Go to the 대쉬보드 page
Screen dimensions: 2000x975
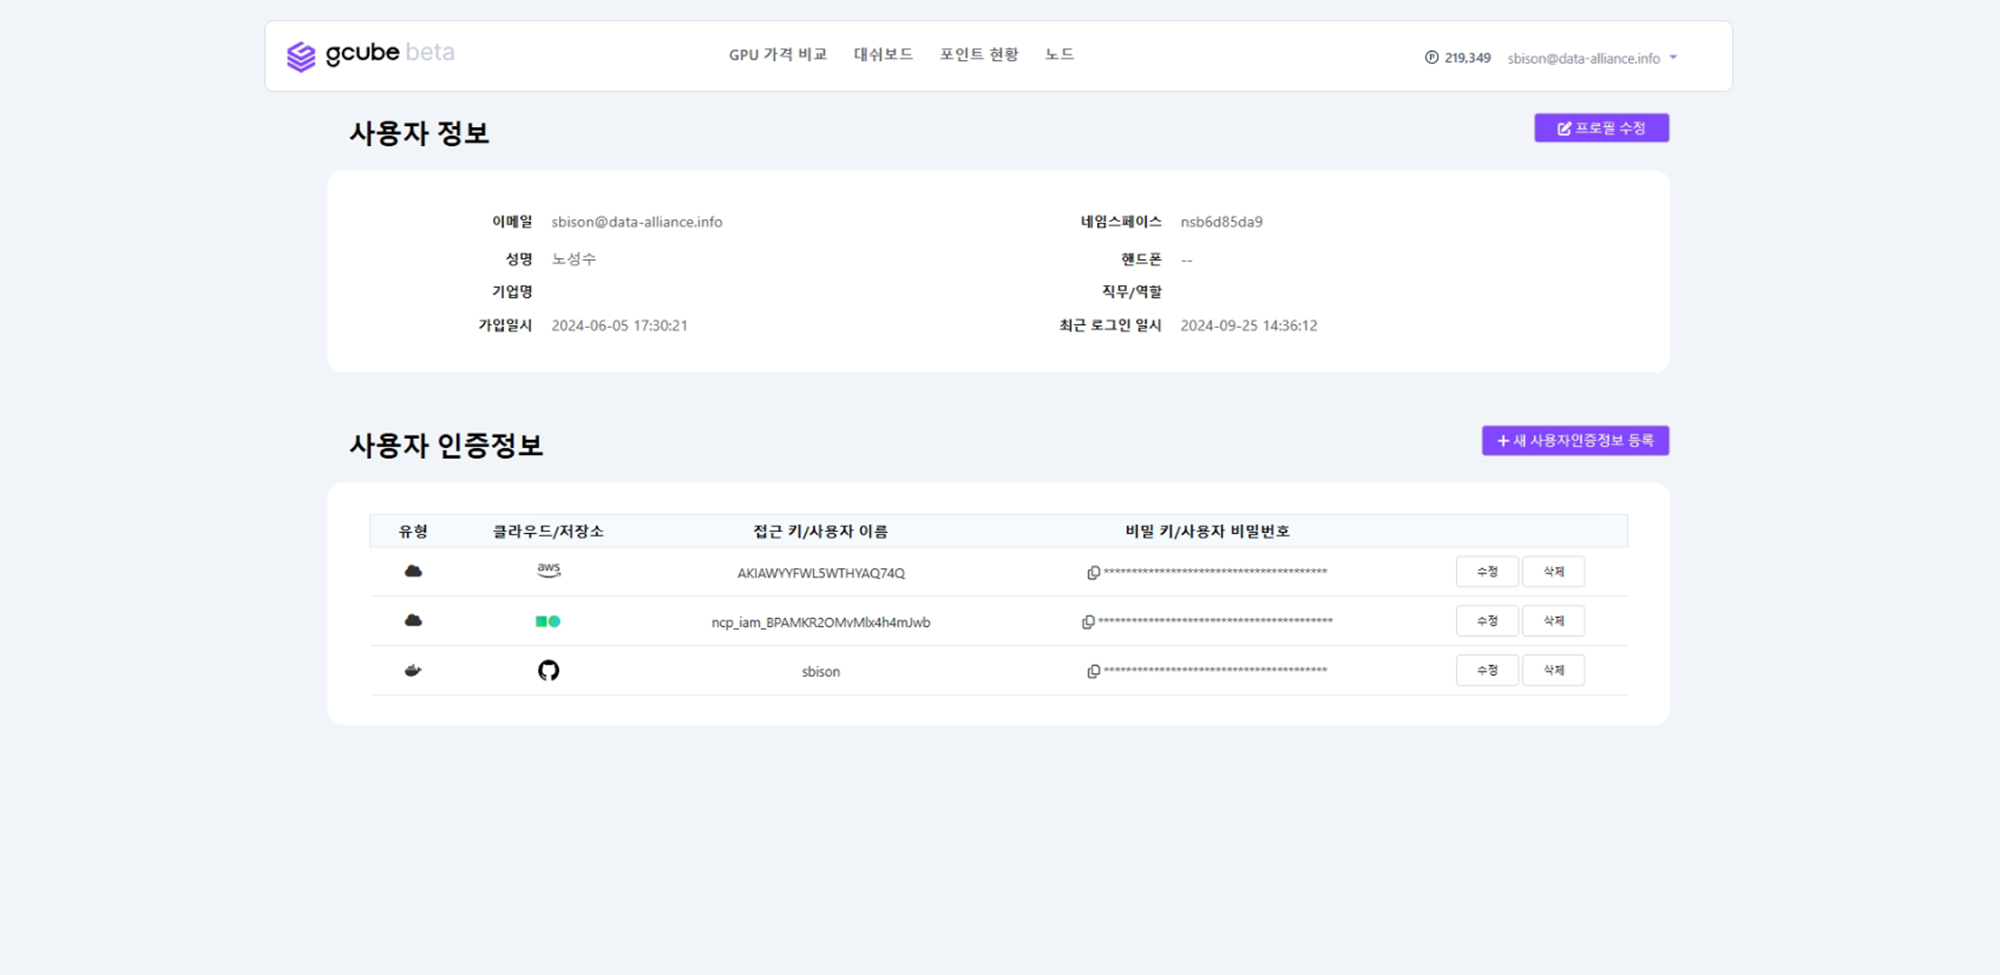[x=883, y=55]
